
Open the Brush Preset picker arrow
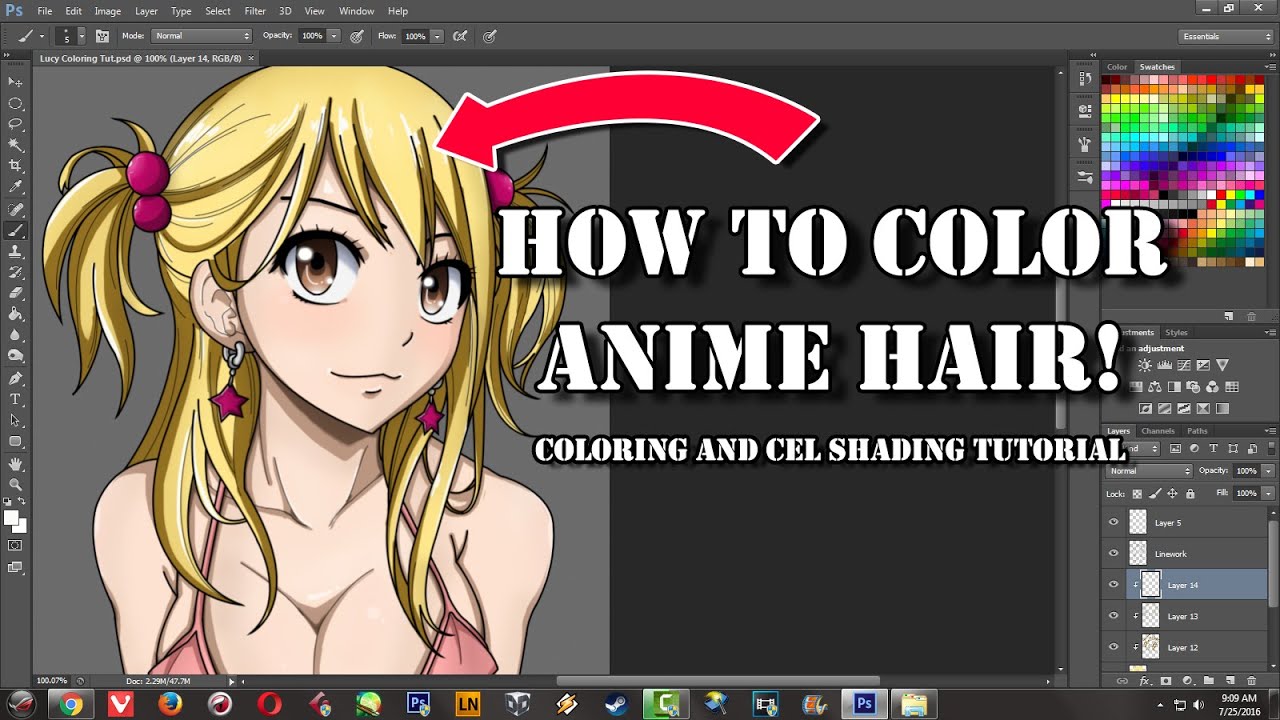pyautogui.click(x=81, y=36)
